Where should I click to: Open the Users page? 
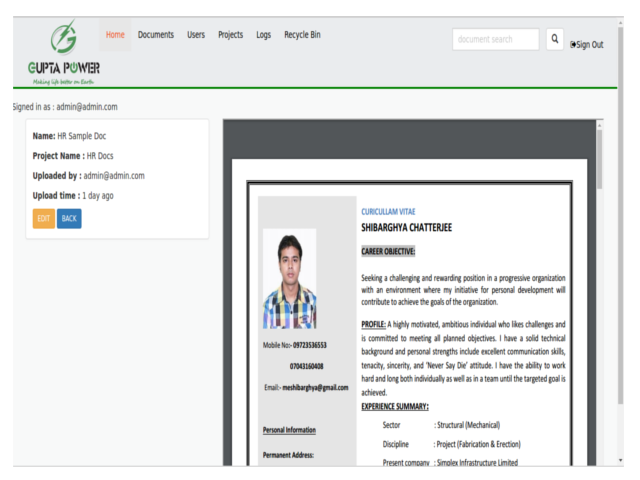click(x=196, y=35)
